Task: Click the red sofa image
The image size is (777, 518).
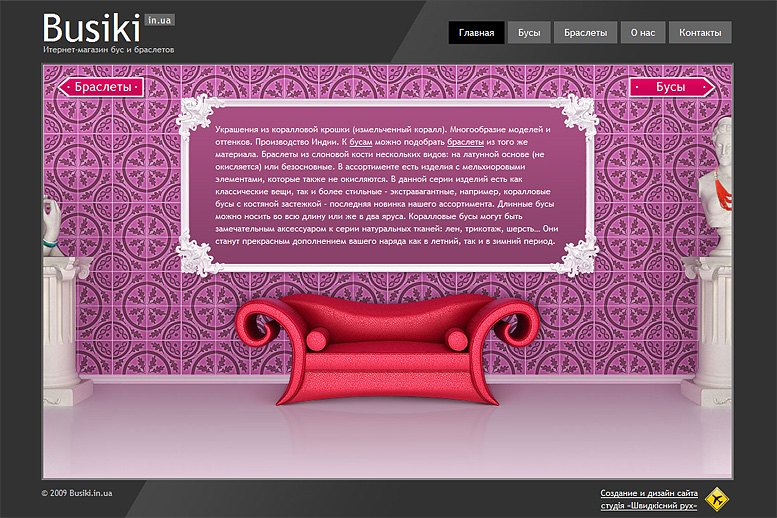Action: [x=387, y=349]
